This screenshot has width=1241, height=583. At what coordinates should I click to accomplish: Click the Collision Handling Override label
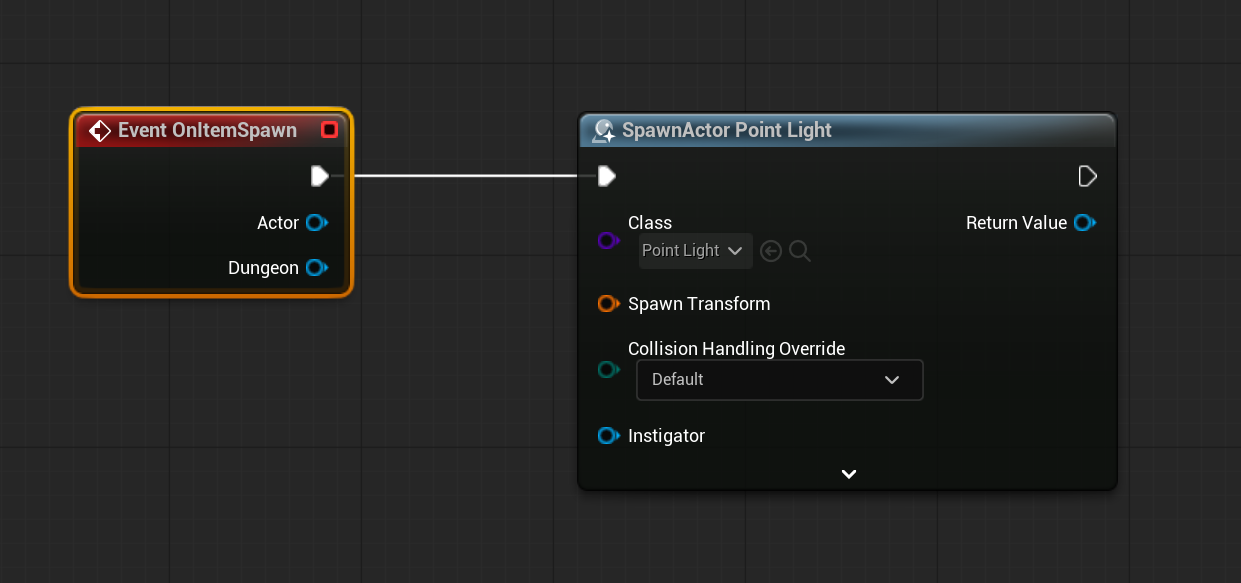click(736, 349)
